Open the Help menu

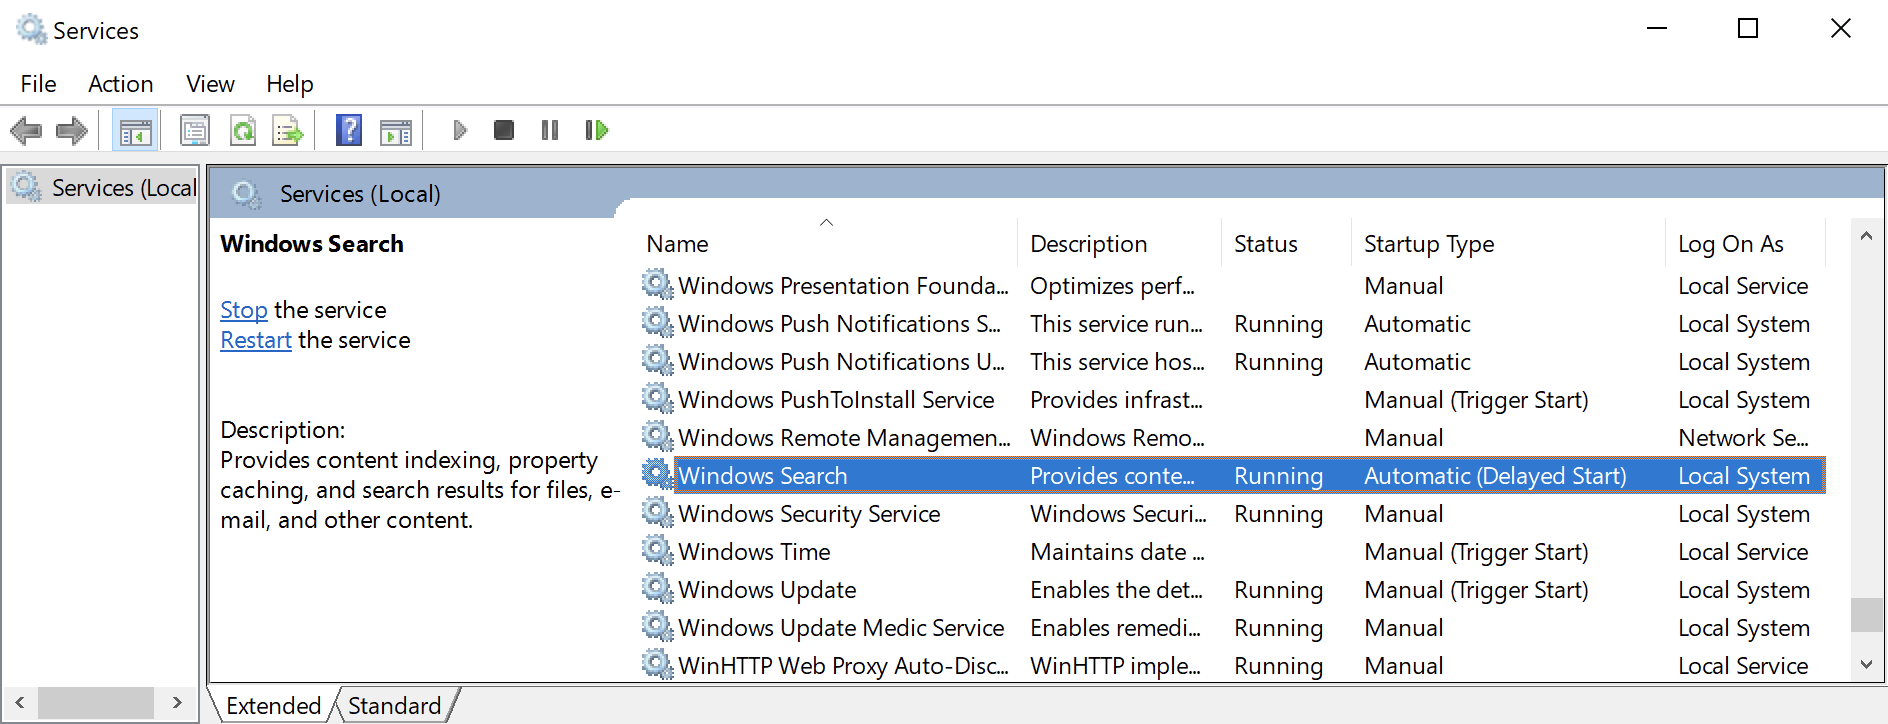[290, 84]
